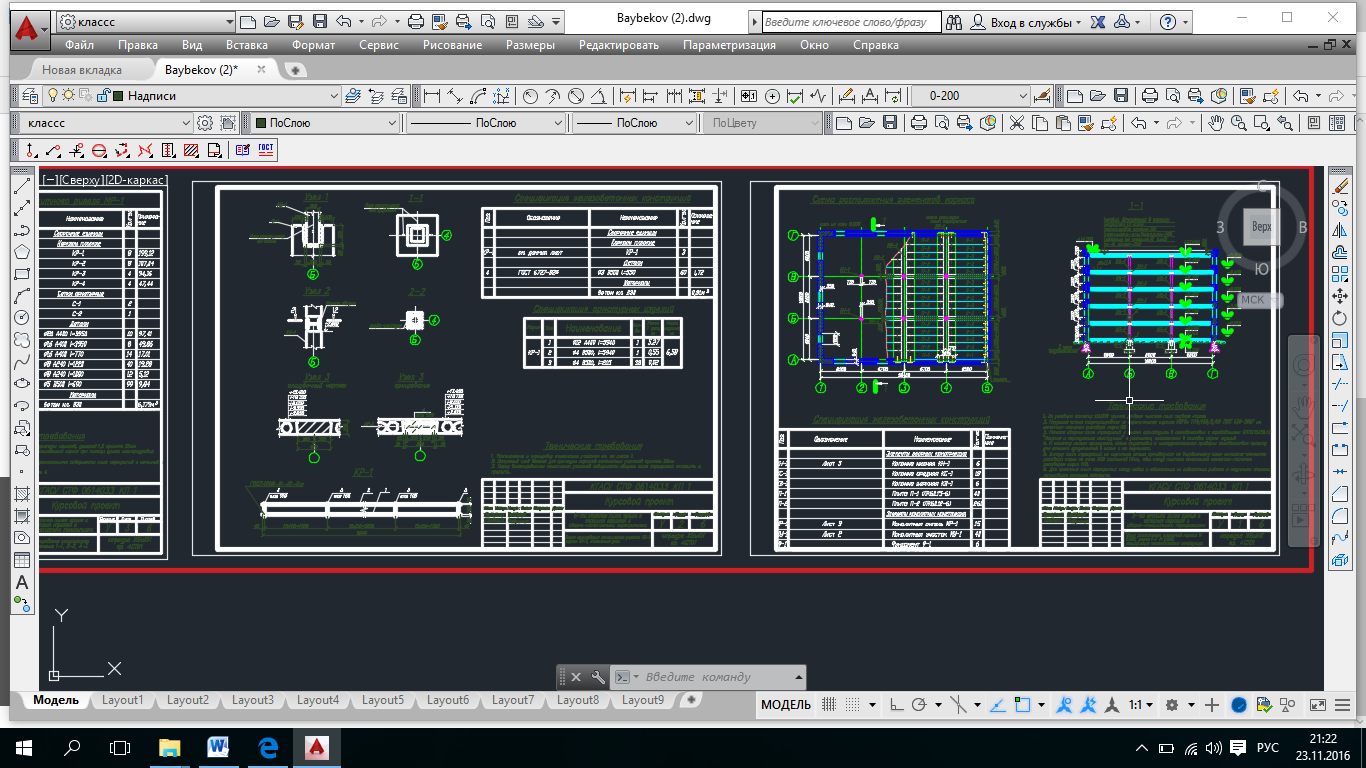Viewport: 1366px width, 768px height.
Task: Switch to the Layout9 tab
Action: pos(643,700)
